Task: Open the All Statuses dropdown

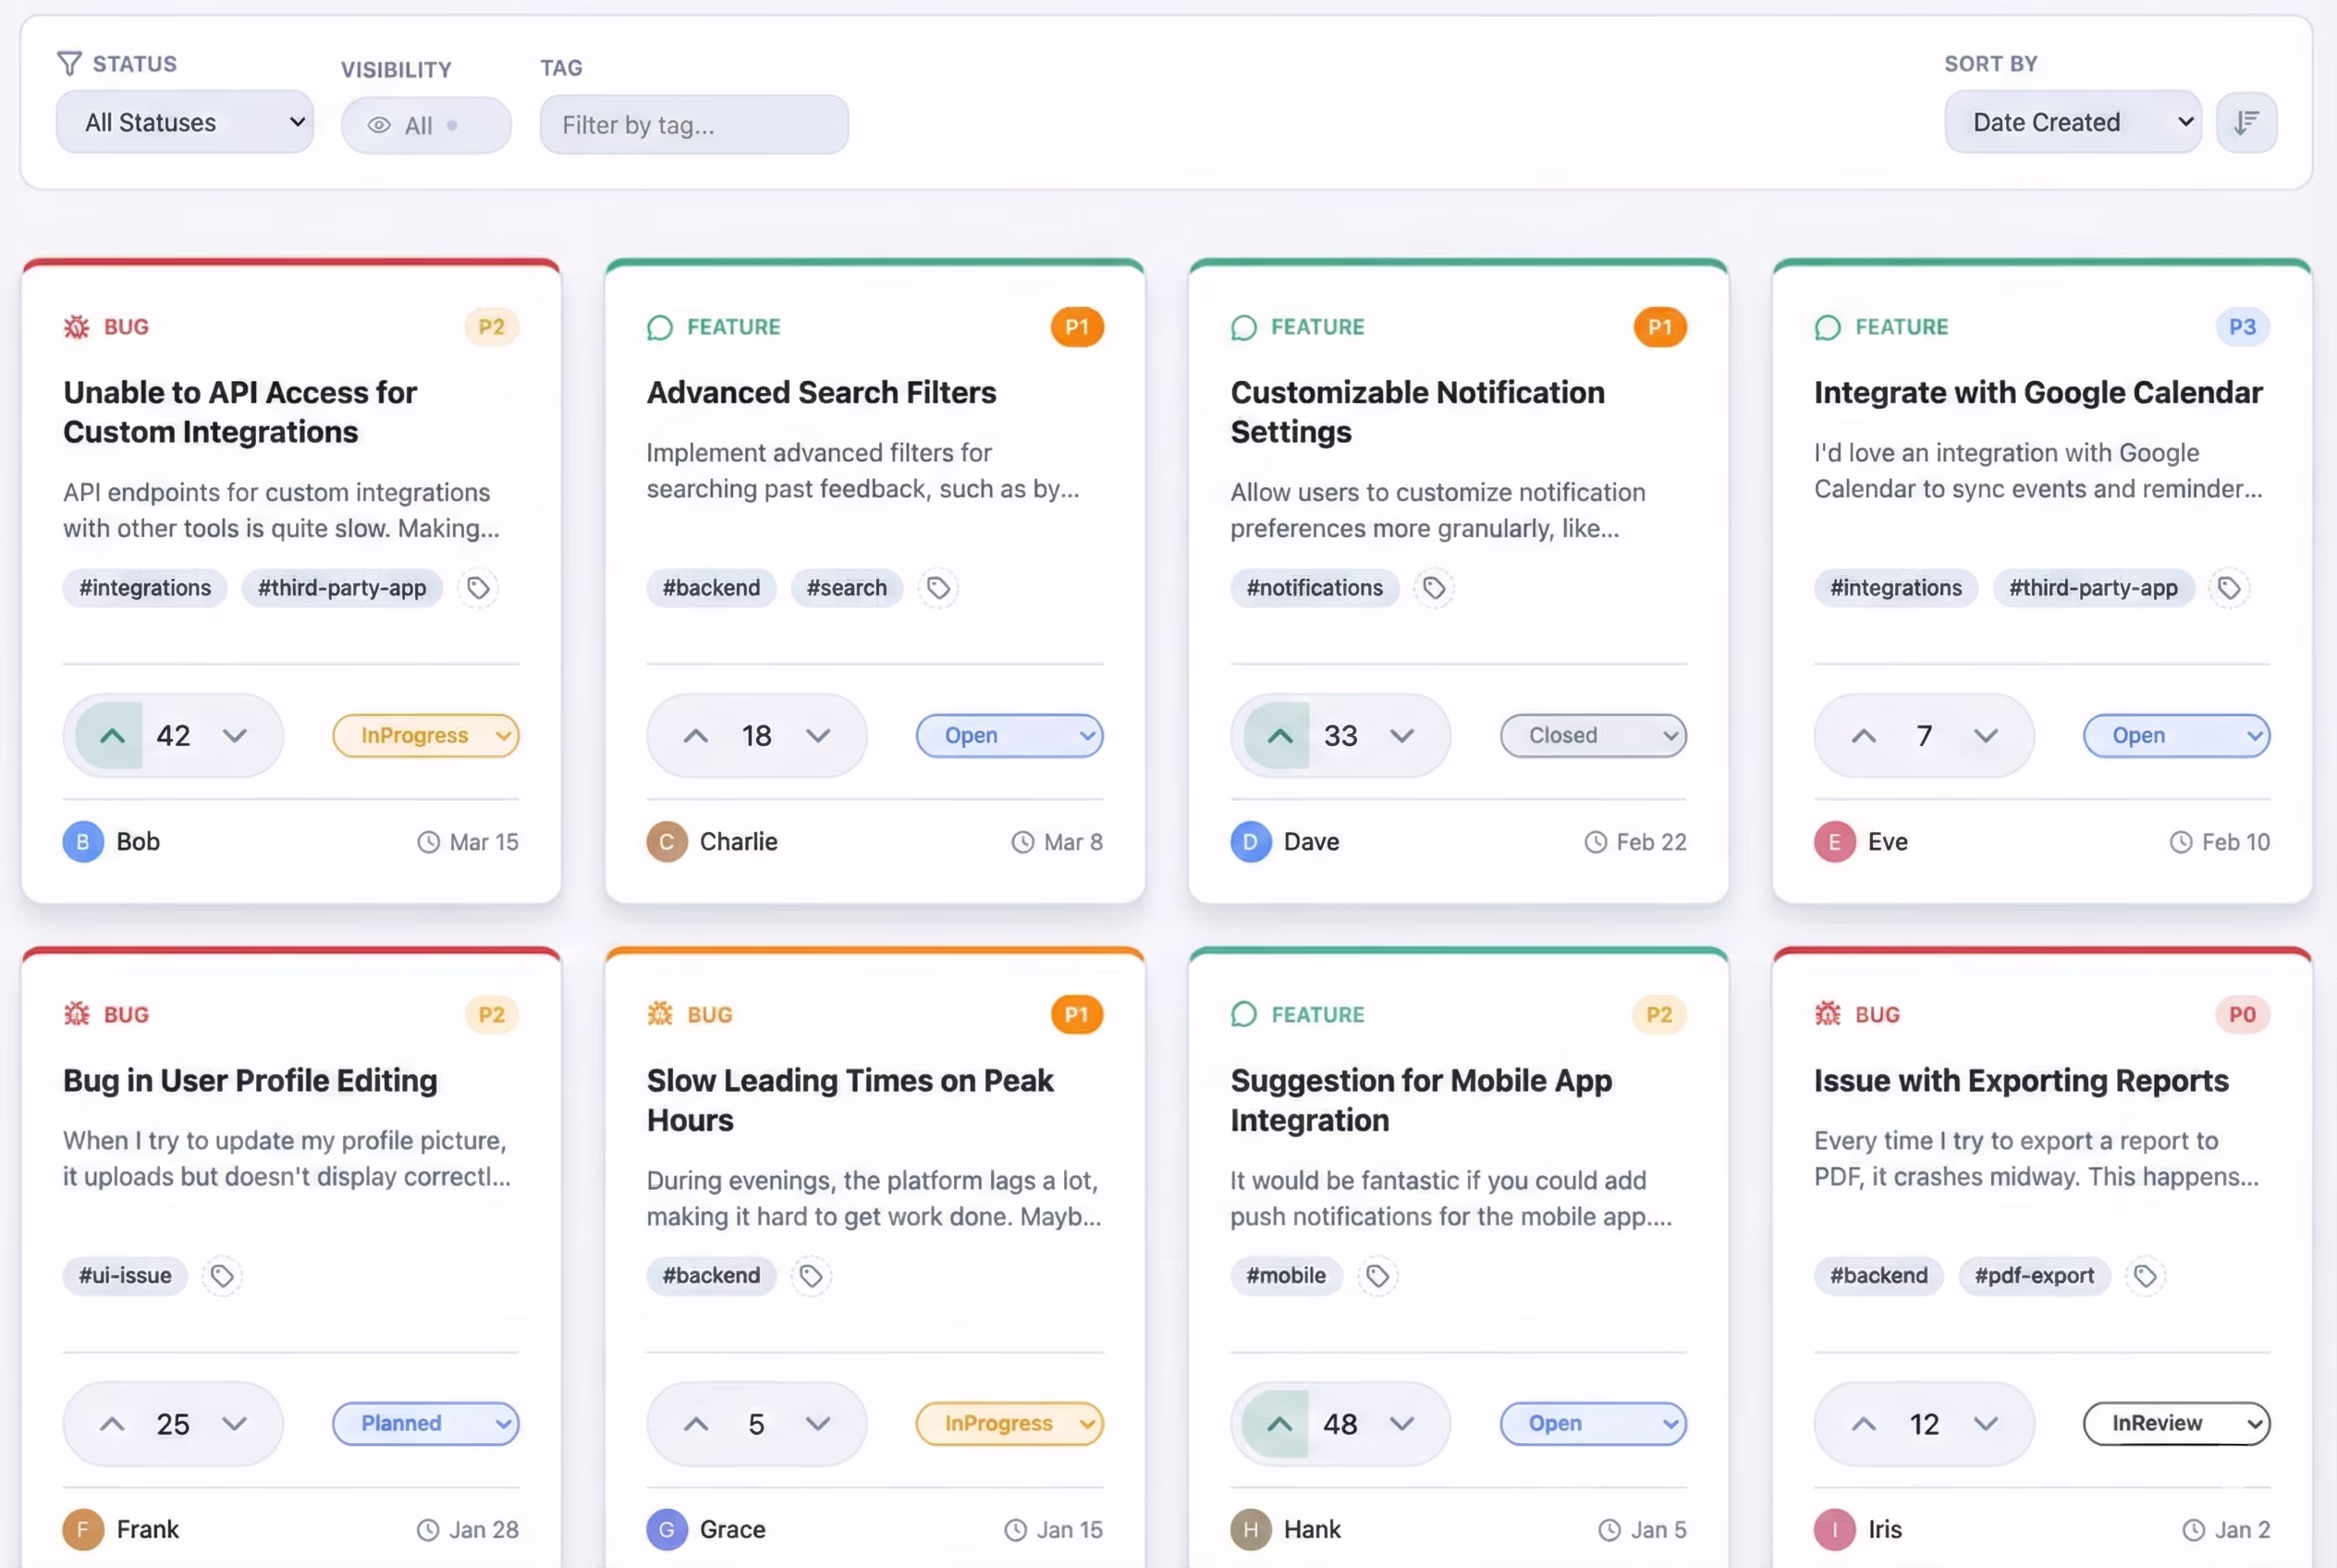Action: [x=184, y=122]
